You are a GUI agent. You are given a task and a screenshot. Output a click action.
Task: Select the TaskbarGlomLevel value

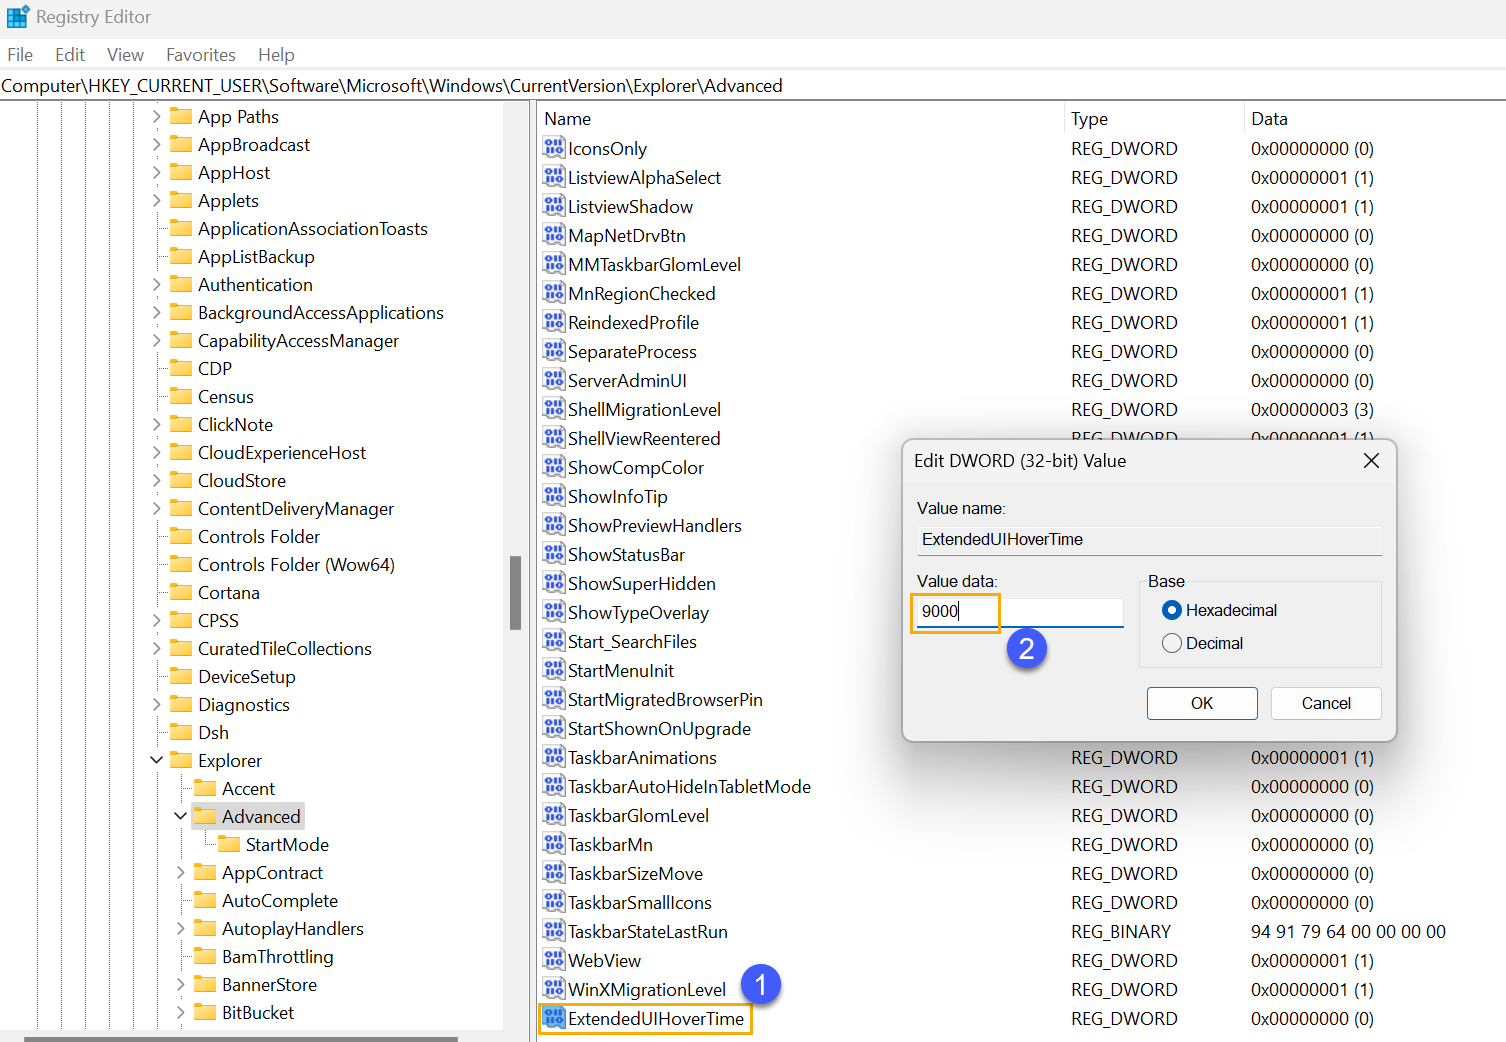(638, 815)
